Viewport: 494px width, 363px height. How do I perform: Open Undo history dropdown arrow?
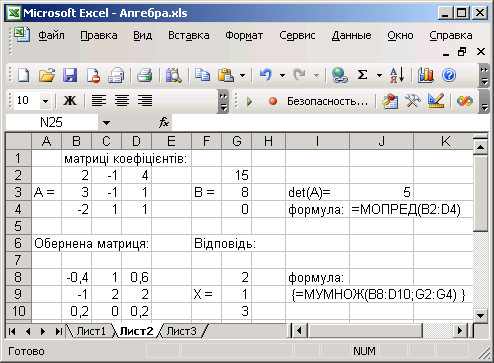[x=282, y=75]
